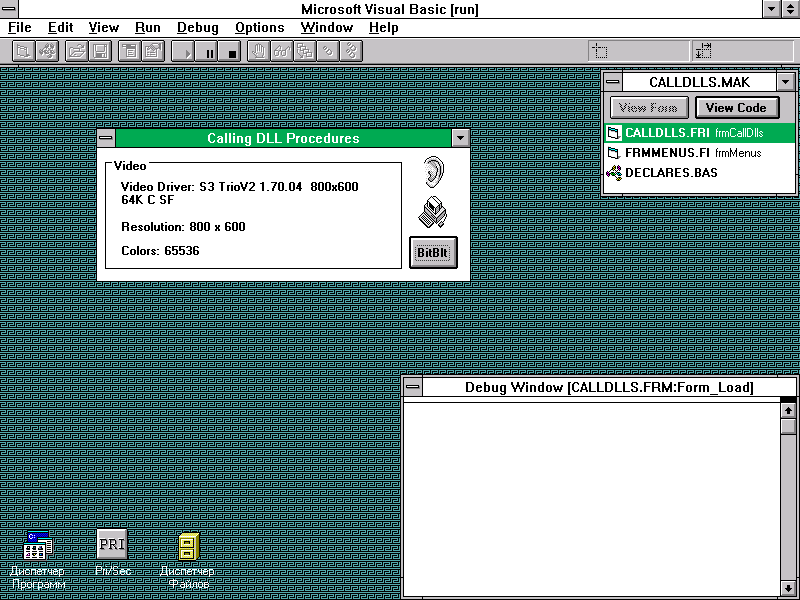Viewport: 800px width, 600px height.
Task: Click the DECLARES.BAS module icon
Action: [x=614, y=173]
